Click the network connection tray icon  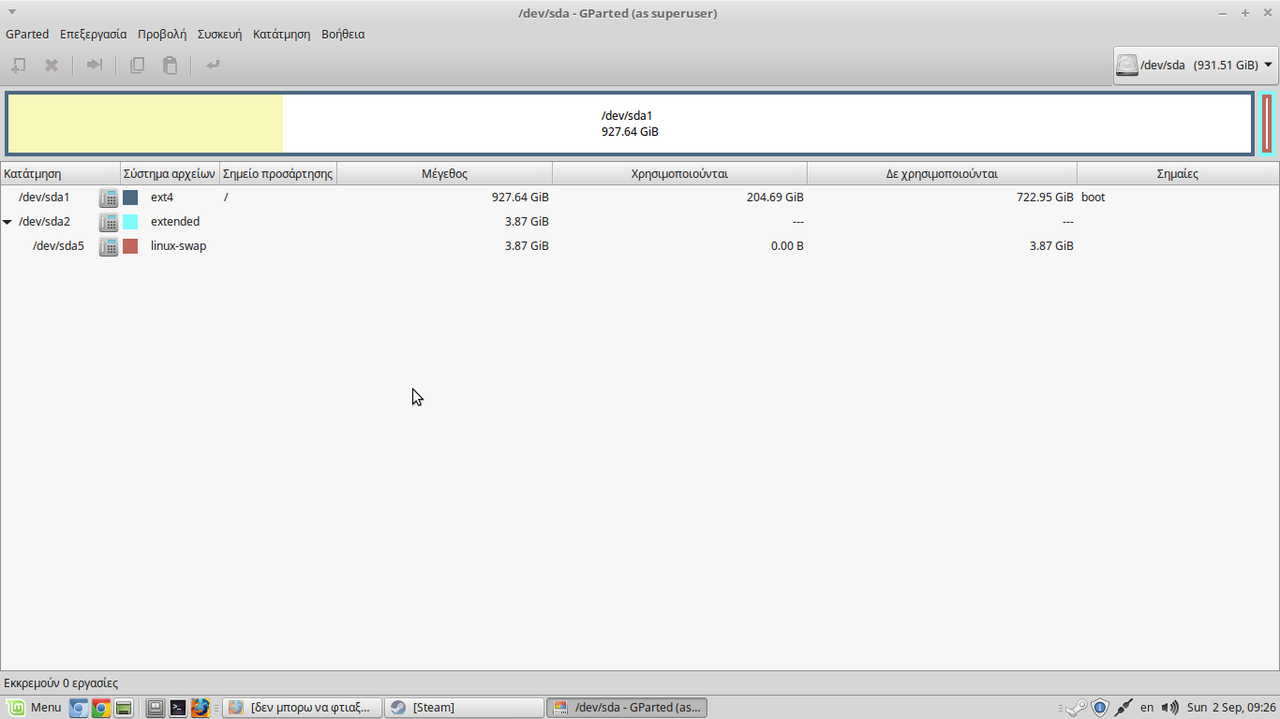tap(1124, 708)
